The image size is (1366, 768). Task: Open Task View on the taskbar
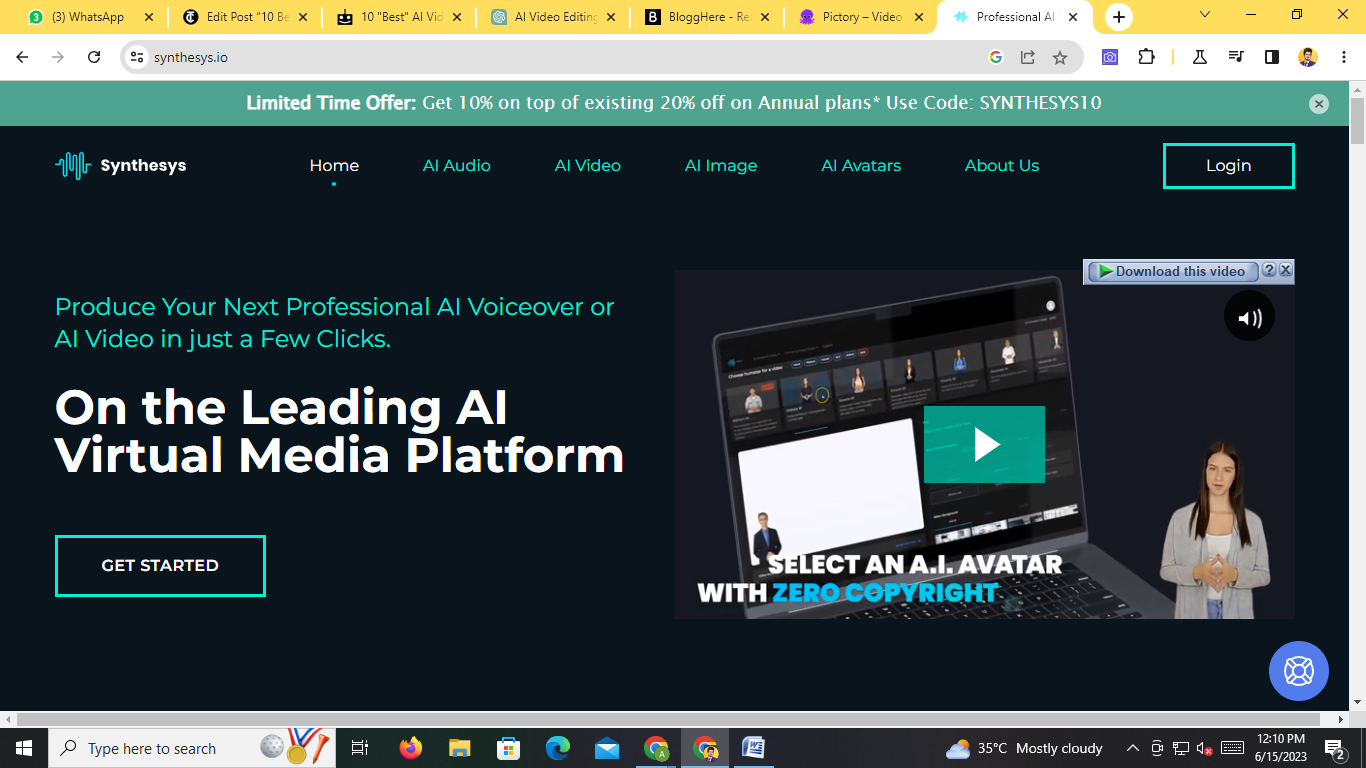tap(360, 748)
